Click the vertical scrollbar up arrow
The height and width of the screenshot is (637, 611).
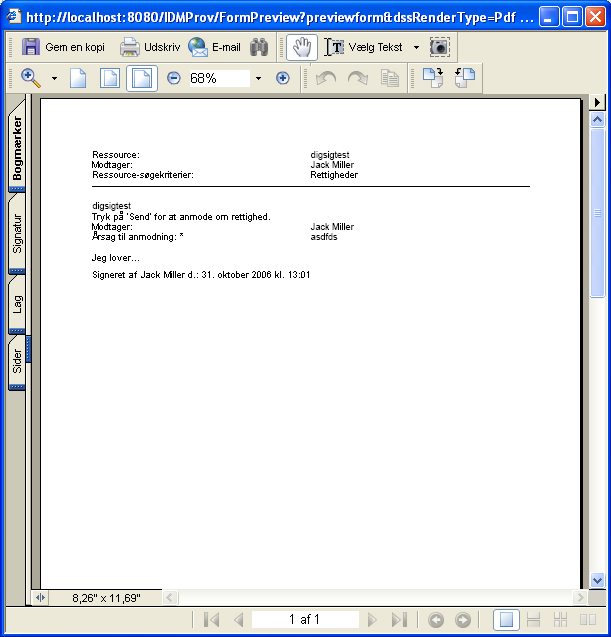pos(597,119)
